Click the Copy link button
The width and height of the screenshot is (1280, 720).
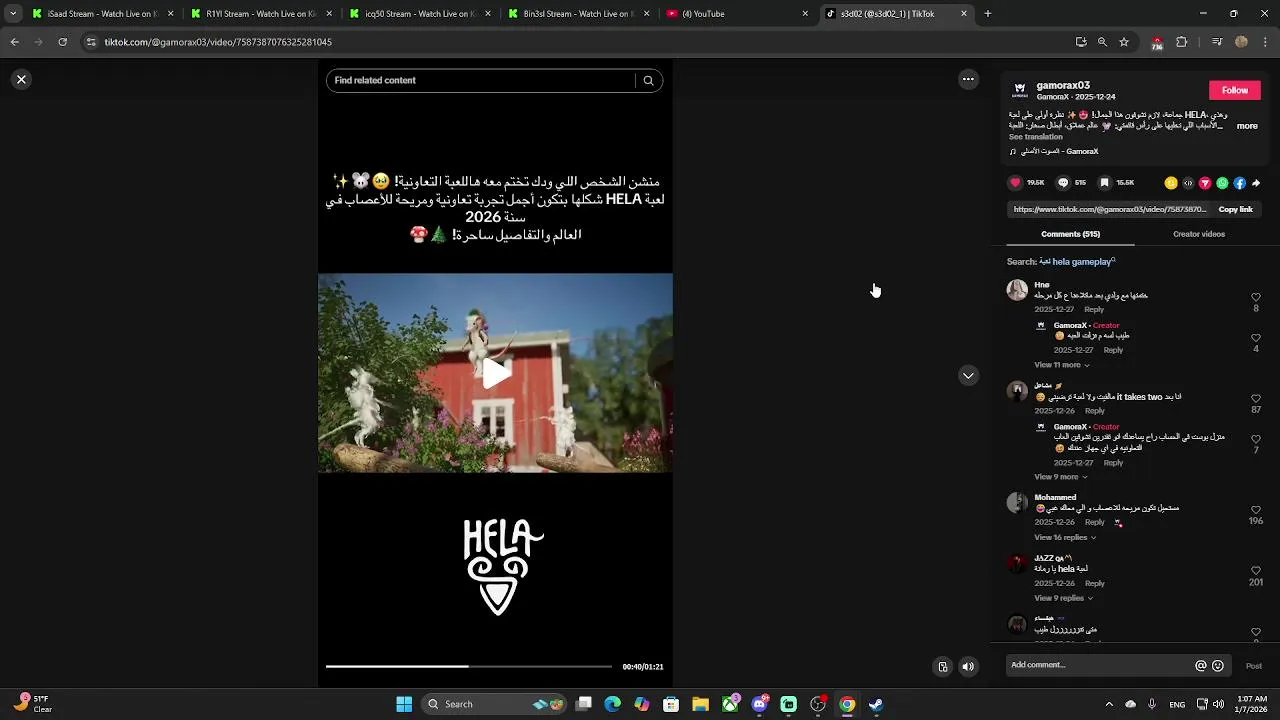tap(1235, 210)
